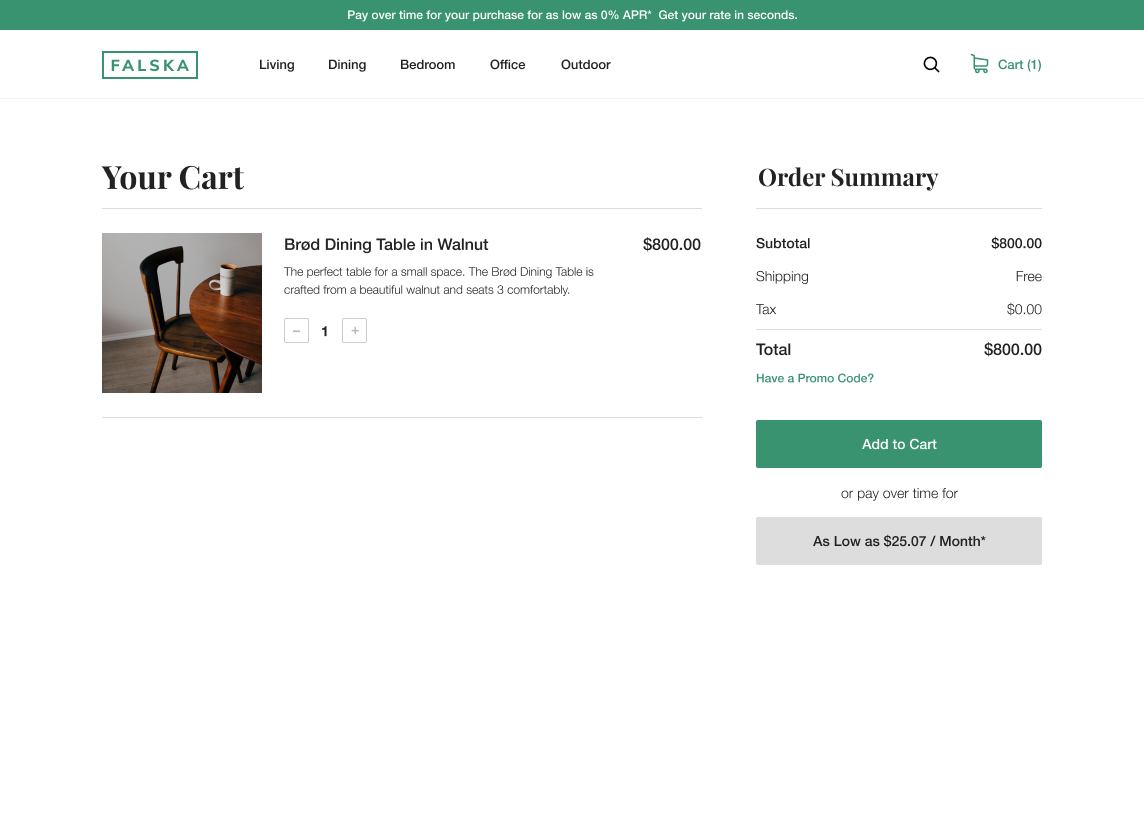Image resolution: width=1144 pixels, height=832 pixels.
Task: Select the Bedroom menu item
Action: point(427,65)
